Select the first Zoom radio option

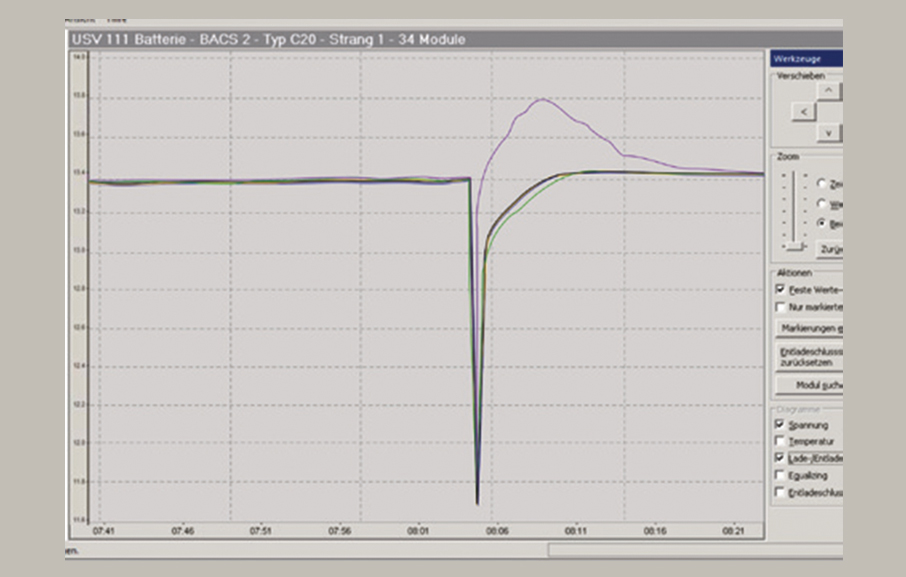click(x=822, y=184)
